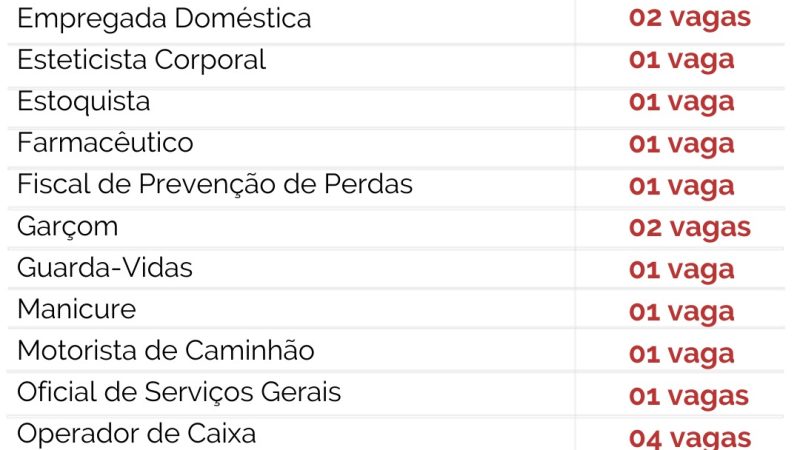Image resolution: width=800 pixels, height=450 pixels.
Task: Select the vacancy count beside Esteticista Corporal
Action: 681,60
